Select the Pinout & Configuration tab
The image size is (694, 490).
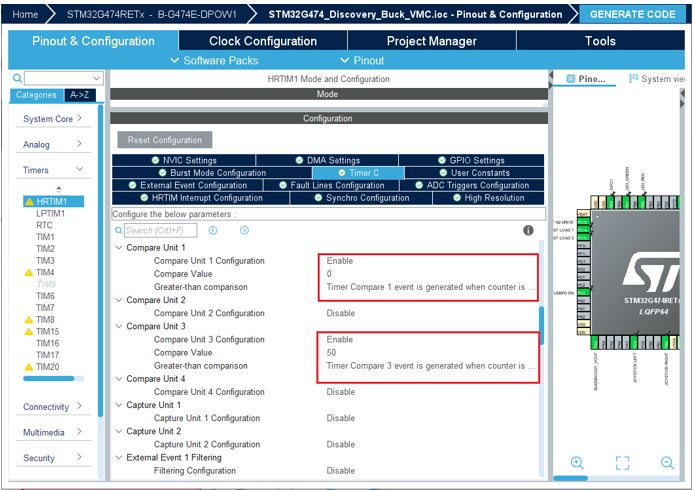[x=93, y=41]
